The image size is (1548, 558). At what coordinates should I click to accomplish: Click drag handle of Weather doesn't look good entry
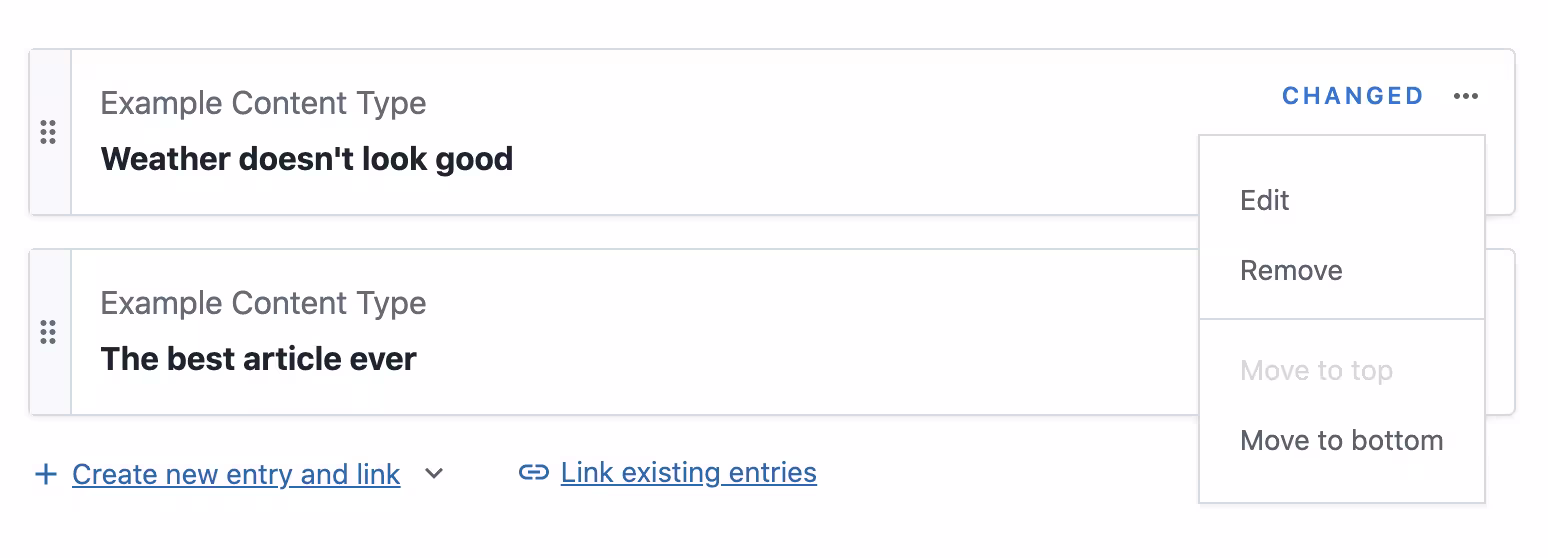tap(48, 132)
